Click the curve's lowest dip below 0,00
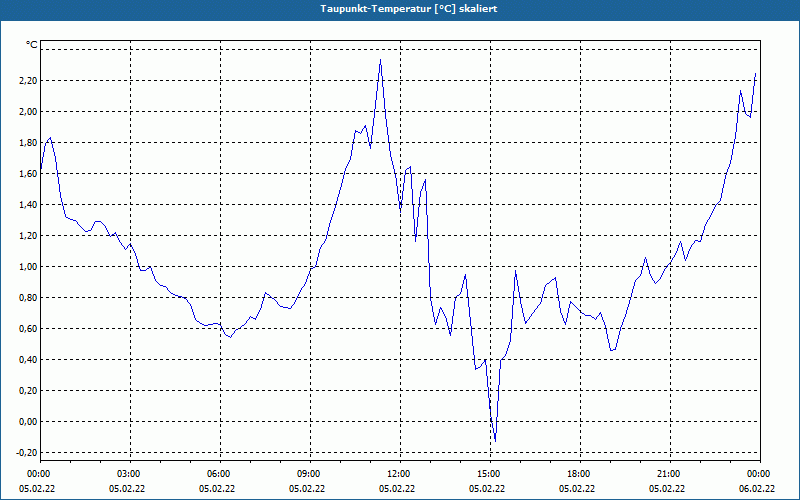This screenshot has width=800, height=500. [495, 441]
